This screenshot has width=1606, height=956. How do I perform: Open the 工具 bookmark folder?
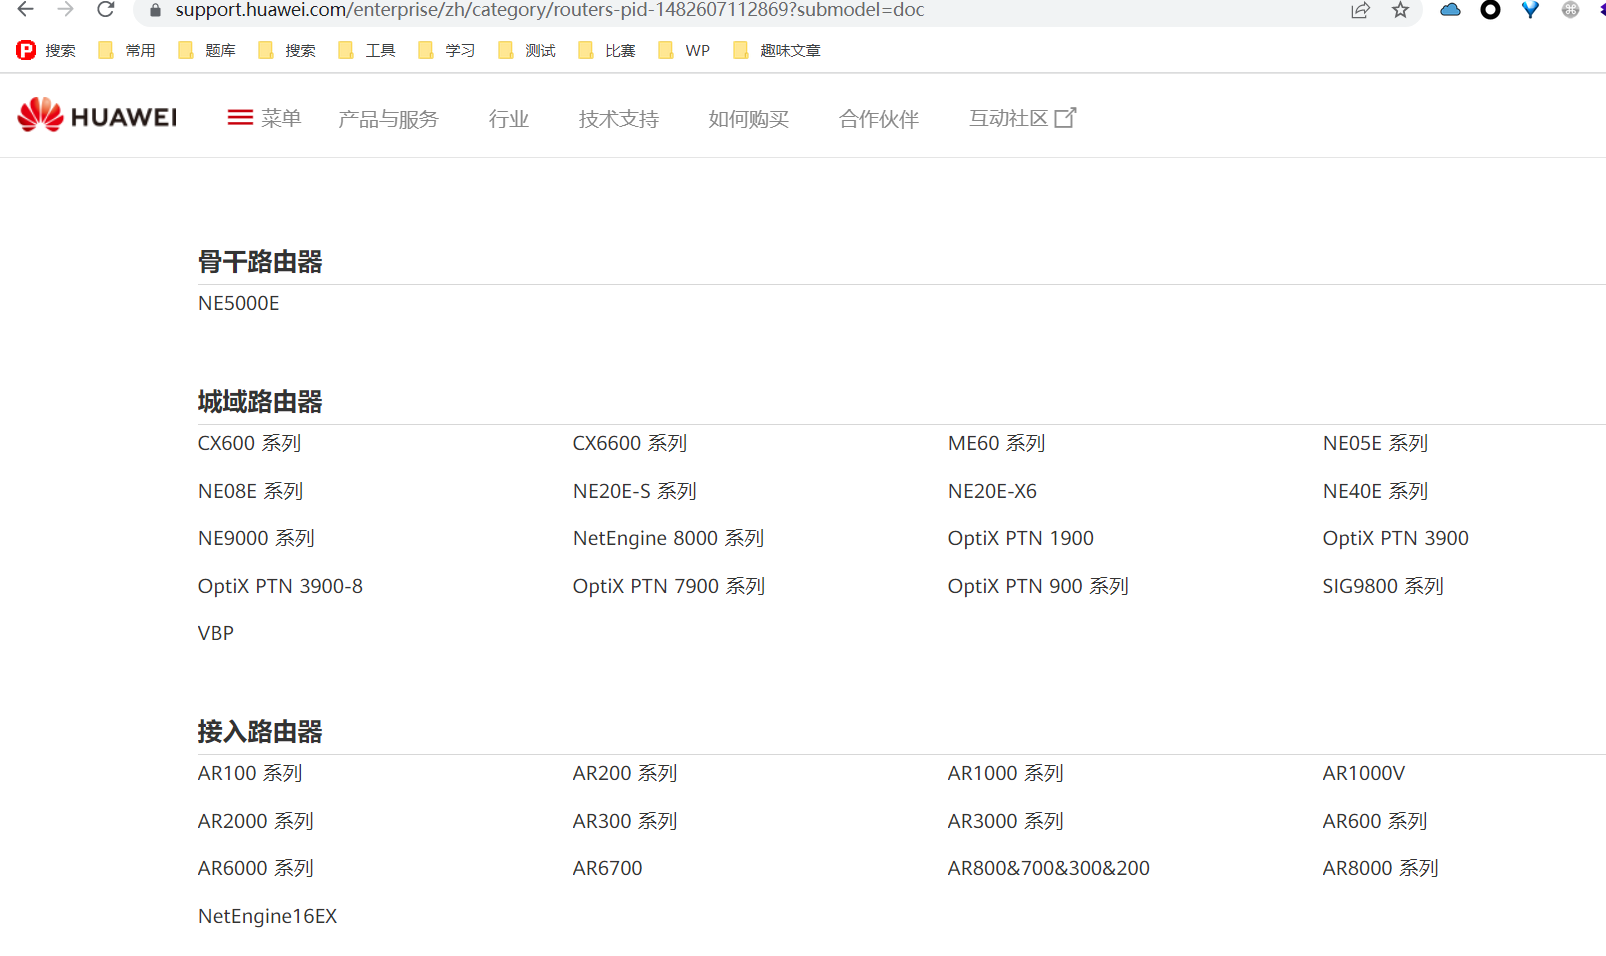tap(367, 50)
